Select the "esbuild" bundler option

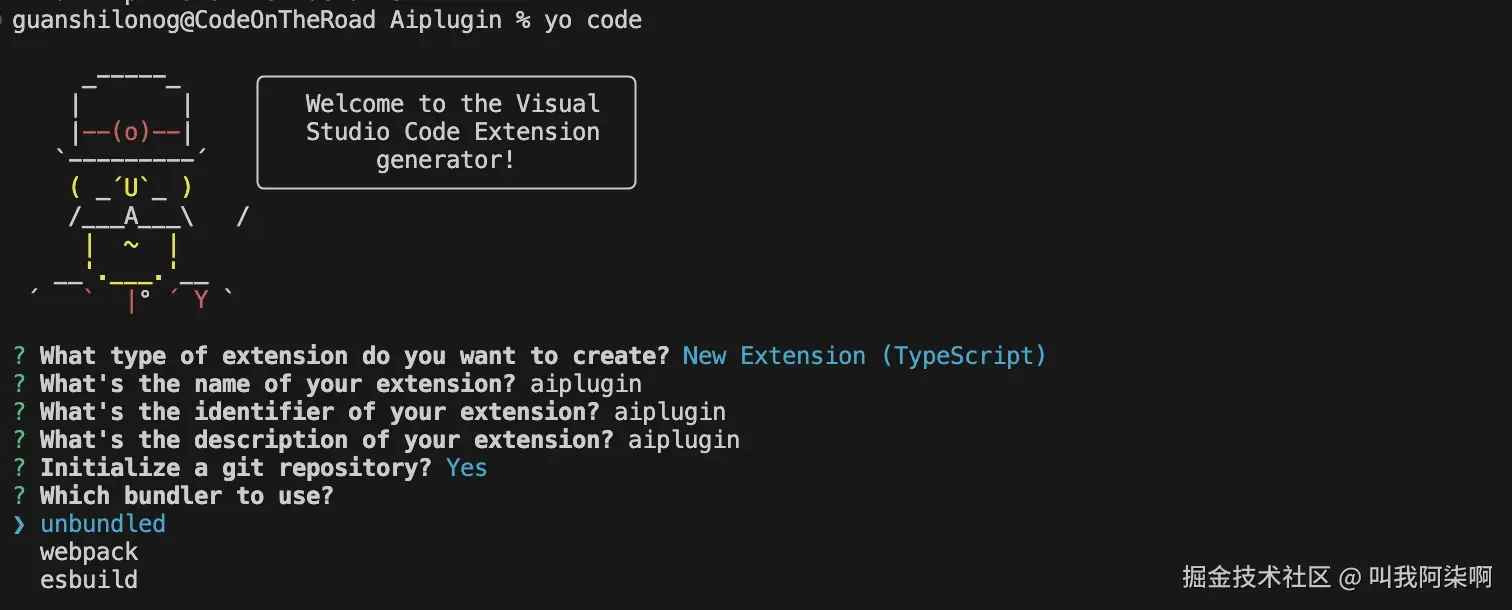[x=89, y=580]
